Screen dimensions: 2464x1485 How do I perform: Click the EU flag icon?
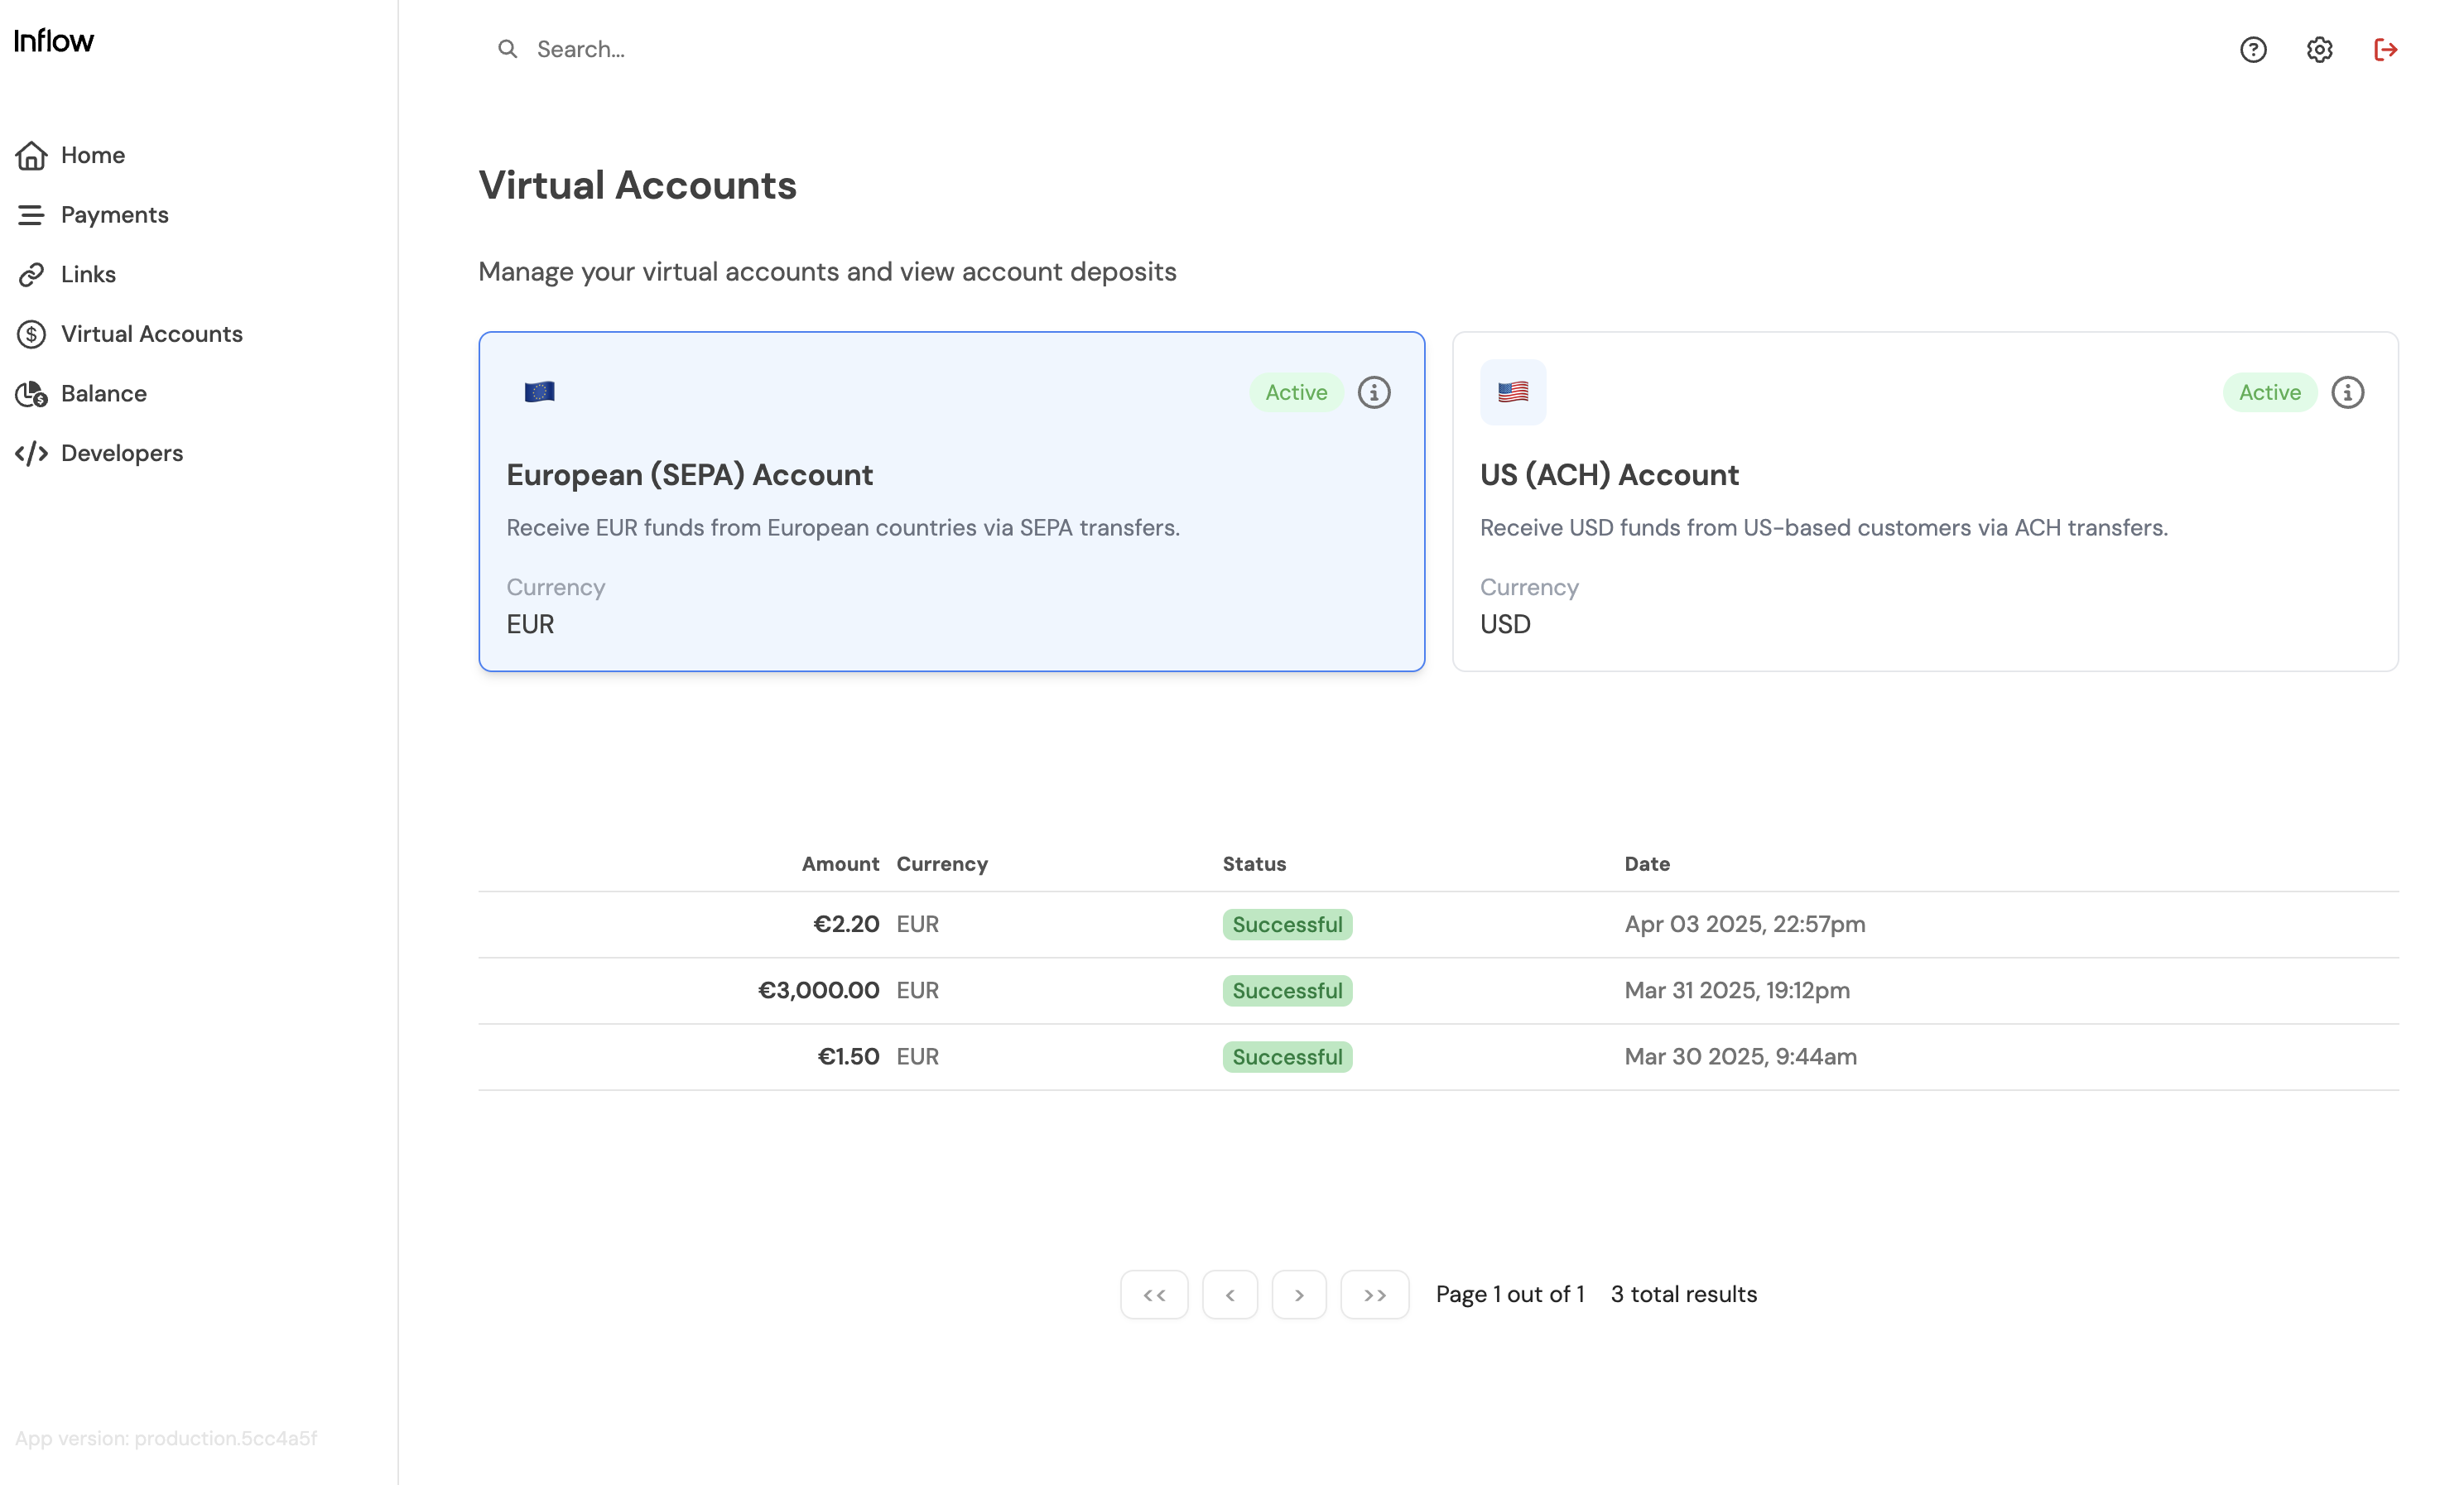coord(539,392)
